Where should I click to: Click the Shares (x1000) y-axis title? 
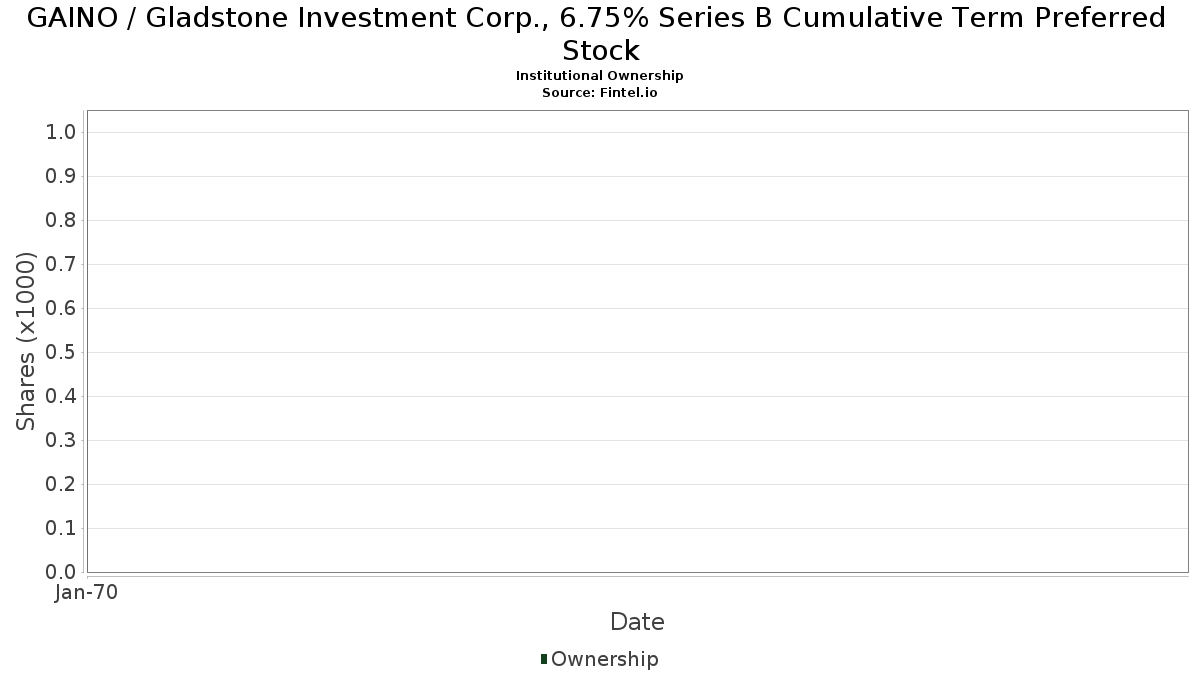[27, 341]
